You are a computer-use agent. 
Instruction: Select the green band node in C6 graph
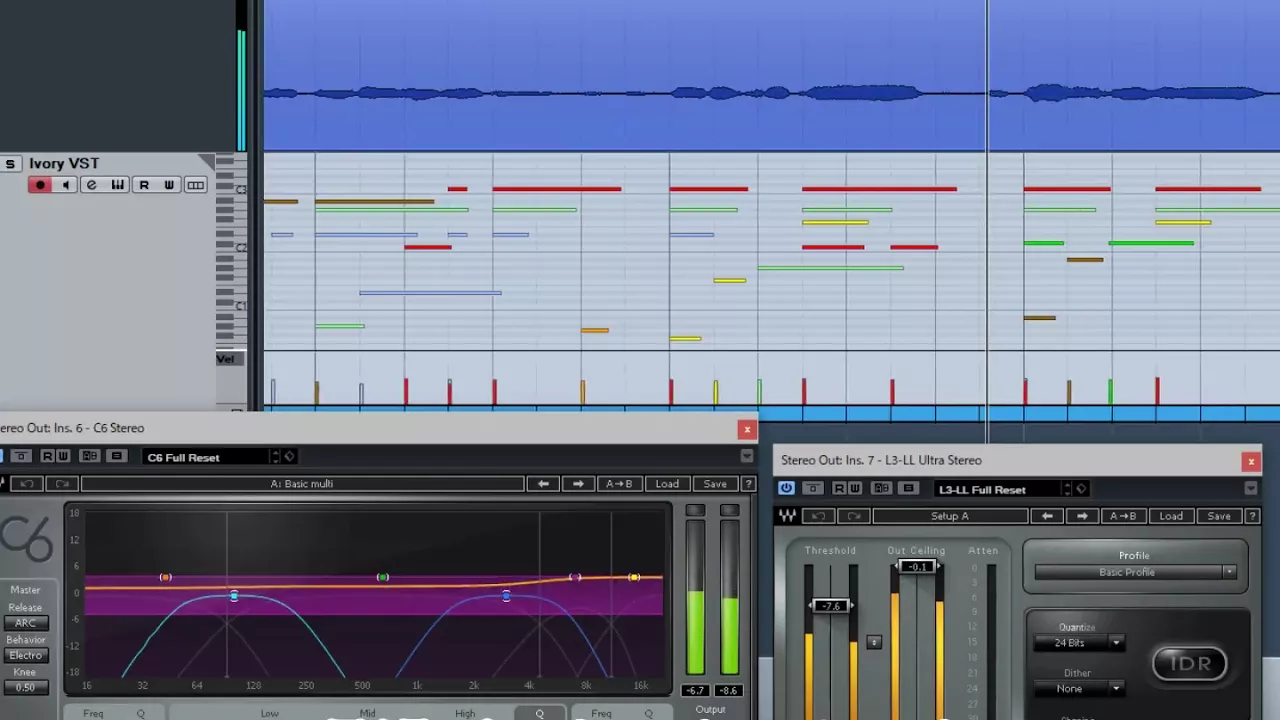tap(383, 577)
